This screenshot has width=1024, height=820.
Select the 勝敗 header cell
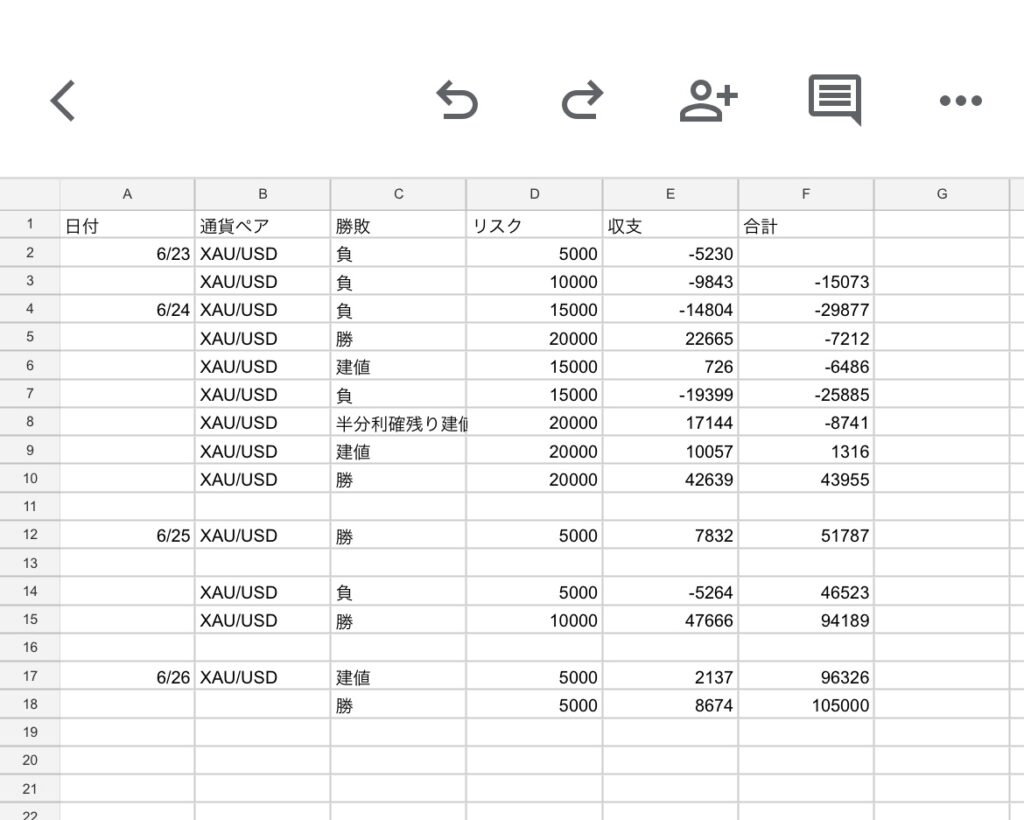pos(398,225)
